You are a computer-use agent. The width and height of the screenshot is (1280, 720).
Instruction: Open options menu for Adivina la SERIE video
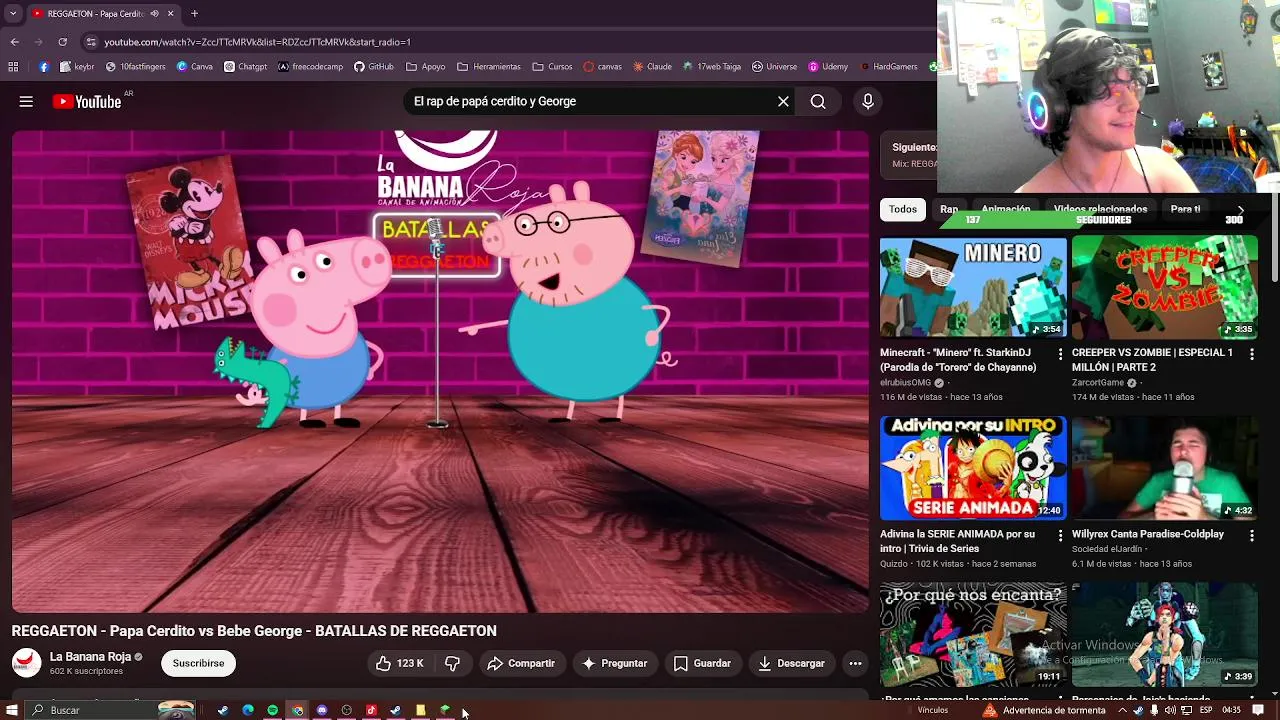pos(1060,535)
